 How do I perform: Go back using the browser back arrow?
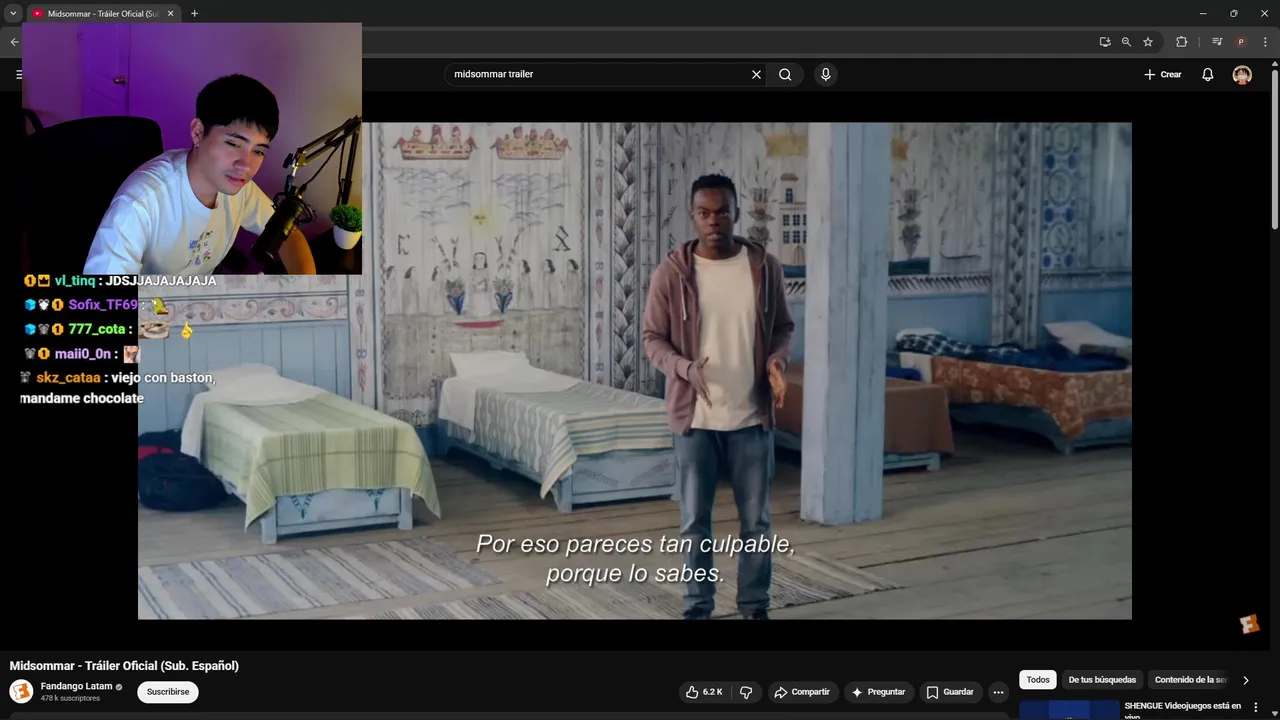point(14,42)
